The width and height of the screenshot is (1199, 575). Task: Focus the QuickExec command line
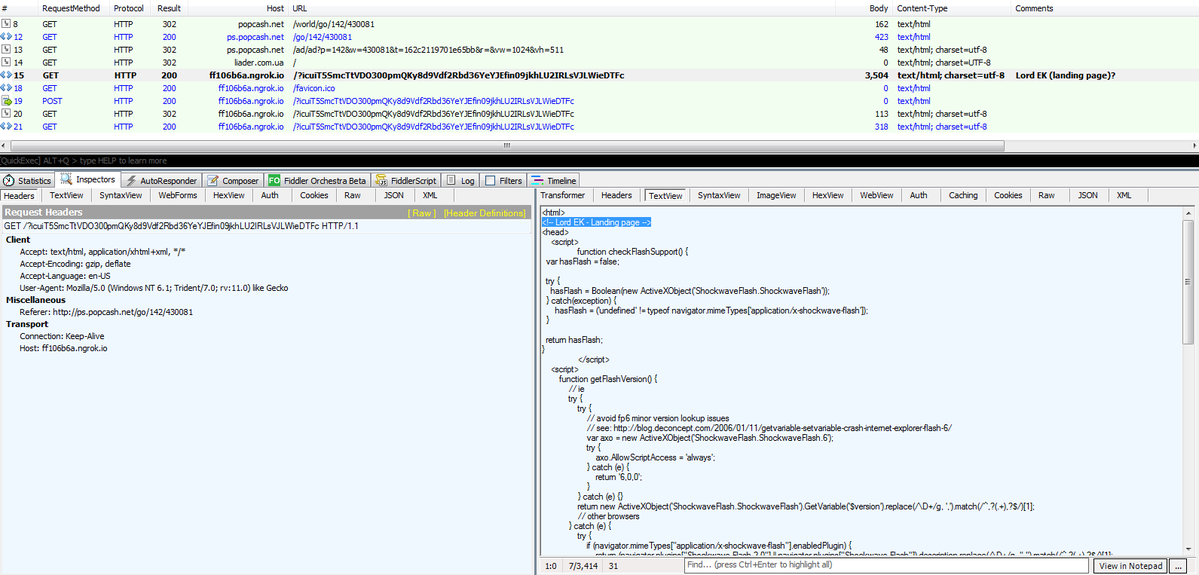[600, 161]
